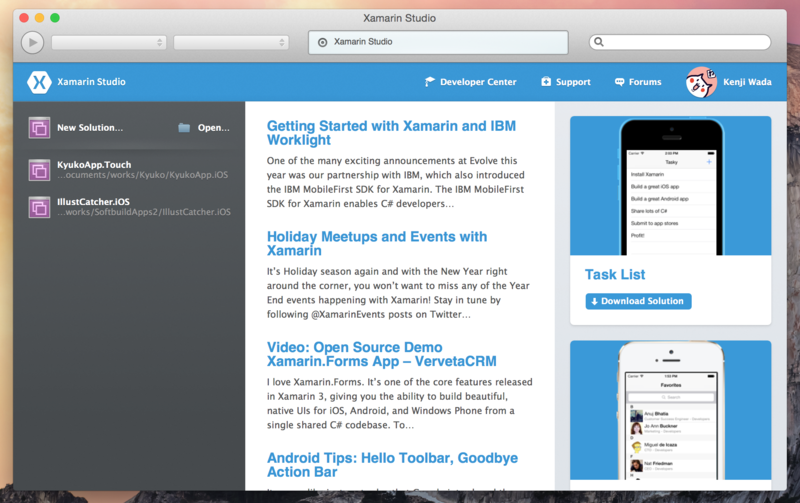The image size is (800, 503).
Task: Open Getting Started with Xamarin and IBM Worklight
Action: [x=391, y=133]
